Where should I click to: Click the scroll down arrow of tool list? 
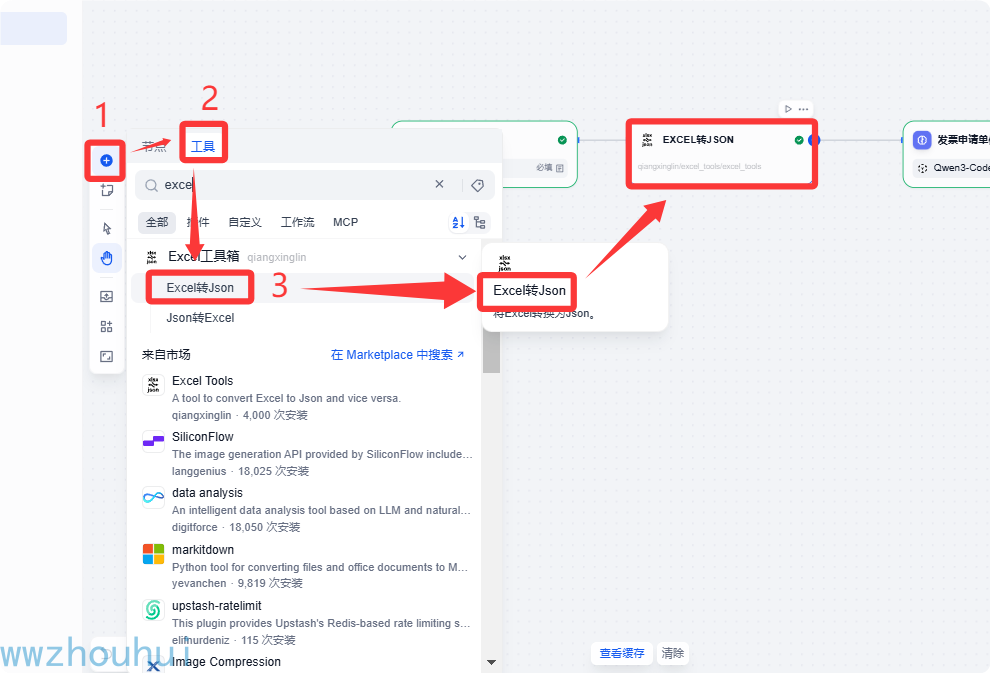click(x=491, y=662)
